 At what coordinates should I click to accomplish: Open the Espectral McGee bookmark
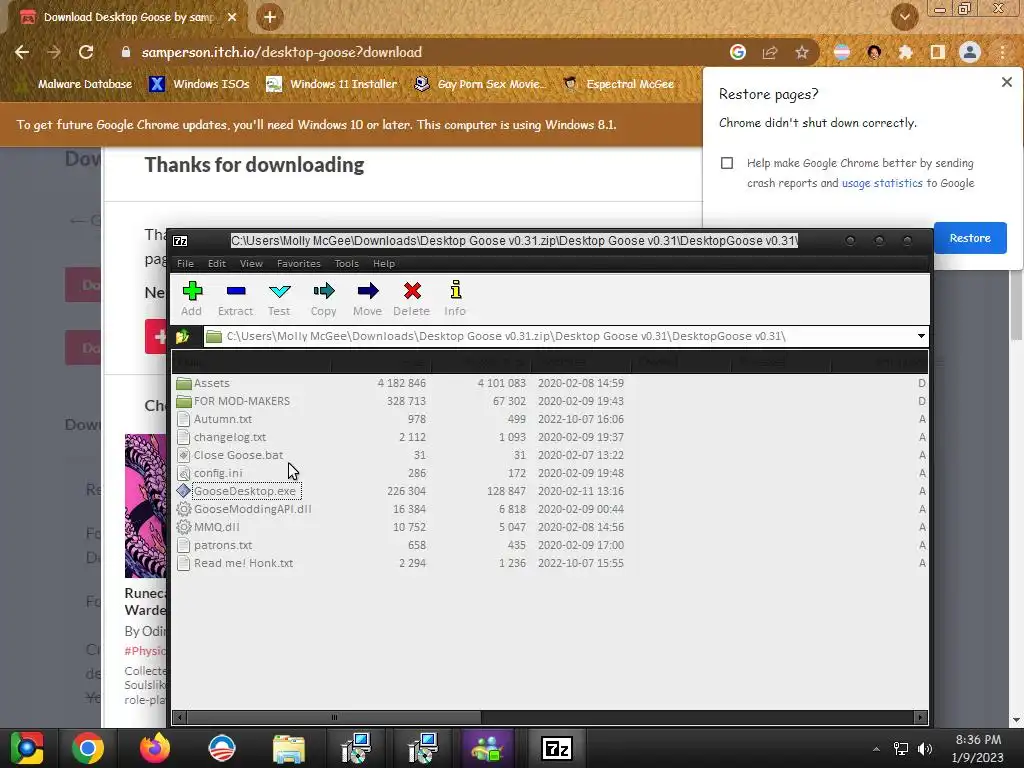click(x=618, y=84)
